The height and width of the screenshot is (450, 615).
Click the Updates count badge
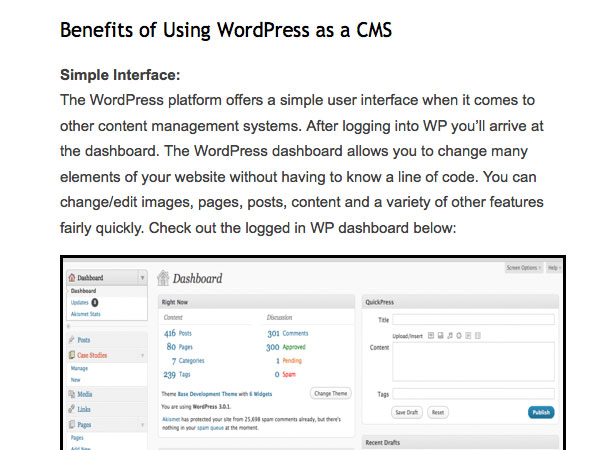point(95,302)
